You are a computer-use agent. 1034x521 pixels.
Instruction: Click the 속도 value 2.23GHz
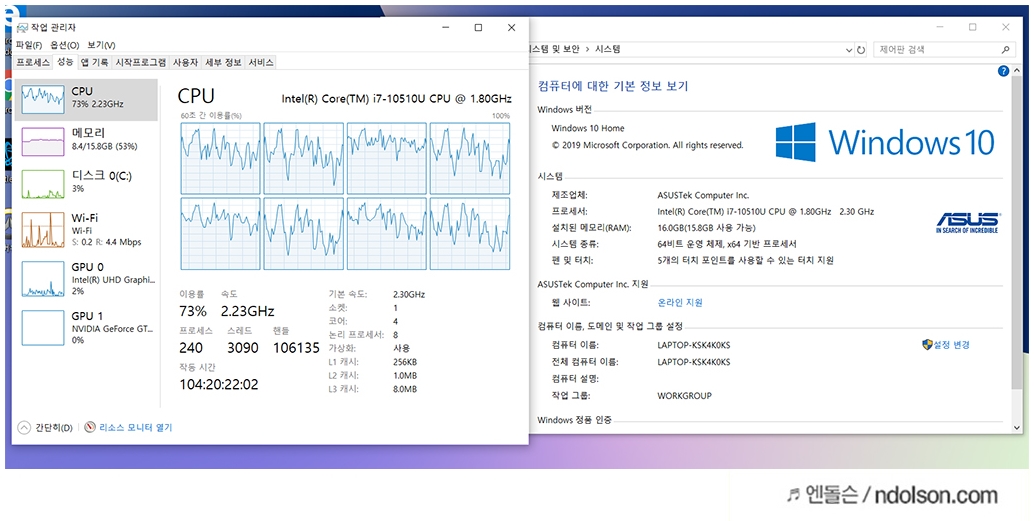(247, 311)
